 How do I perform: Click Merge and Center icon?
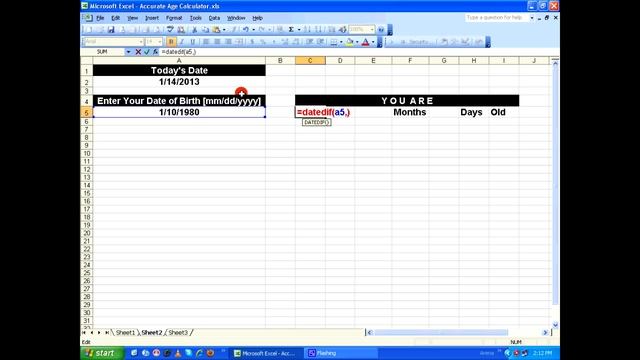coord(239,42)
